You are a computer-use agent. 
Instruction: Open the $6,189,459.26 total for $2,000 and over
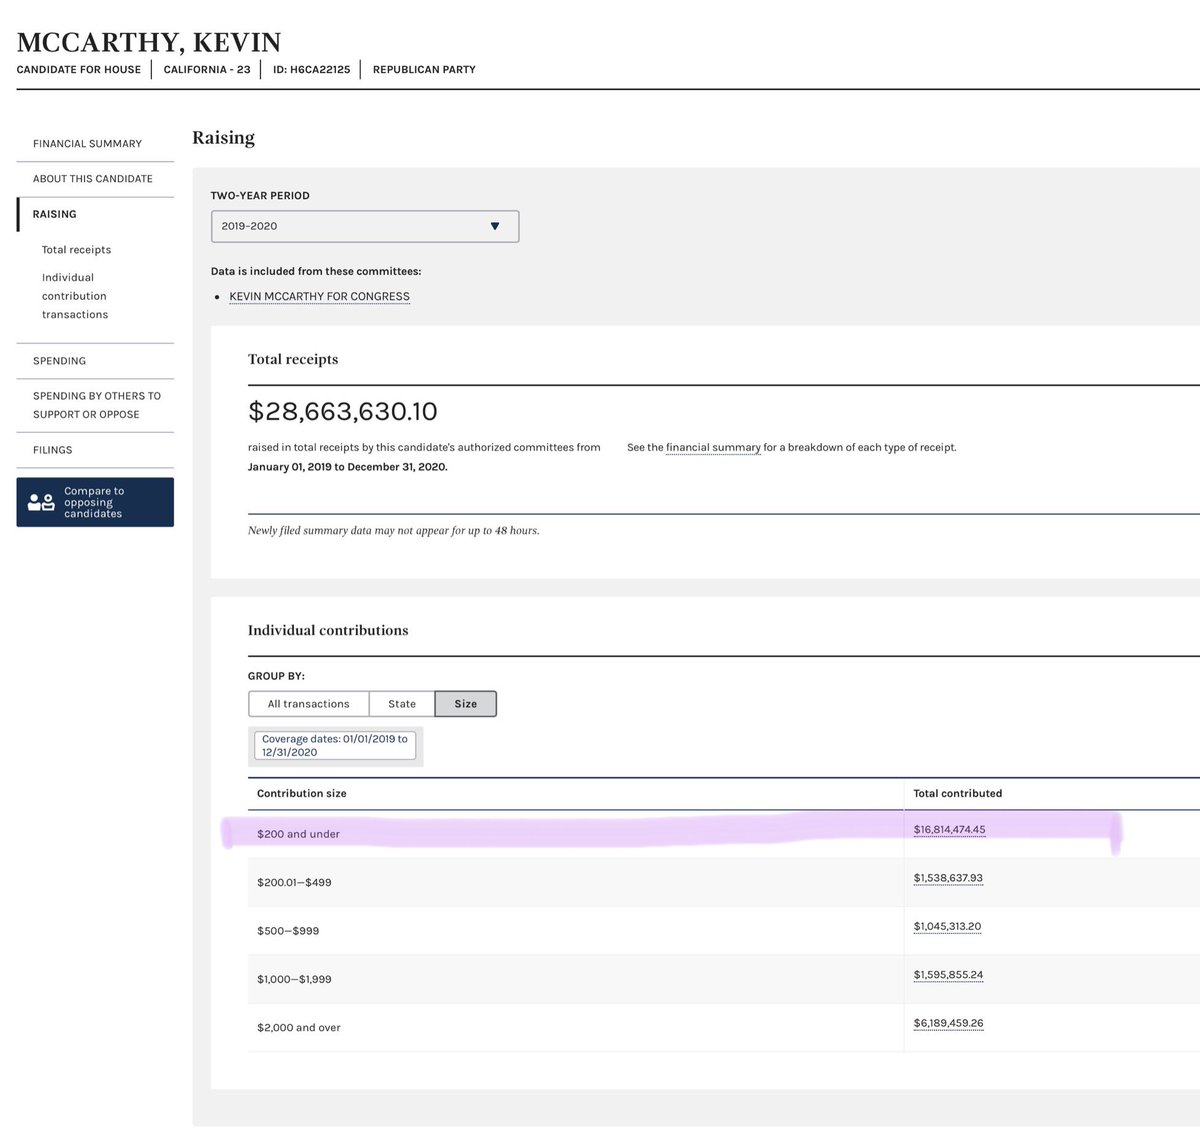click(948, 1023)
